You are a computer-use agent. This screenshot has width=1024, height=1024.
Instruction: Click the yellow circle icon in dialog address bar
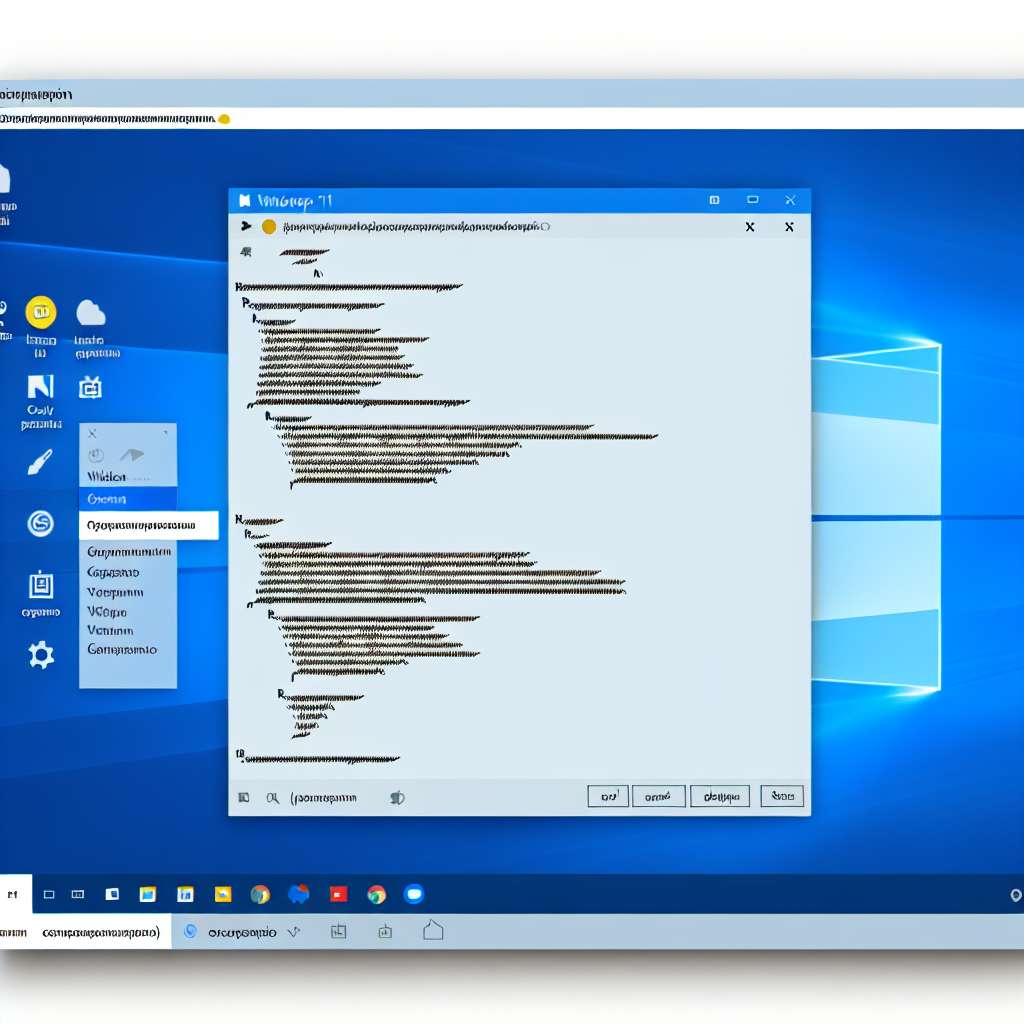[x=268, y=227]
